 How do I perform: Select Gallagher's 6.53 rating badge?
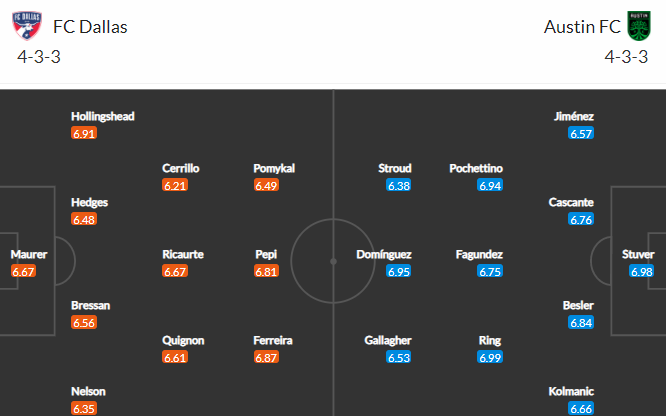point(398,357)
